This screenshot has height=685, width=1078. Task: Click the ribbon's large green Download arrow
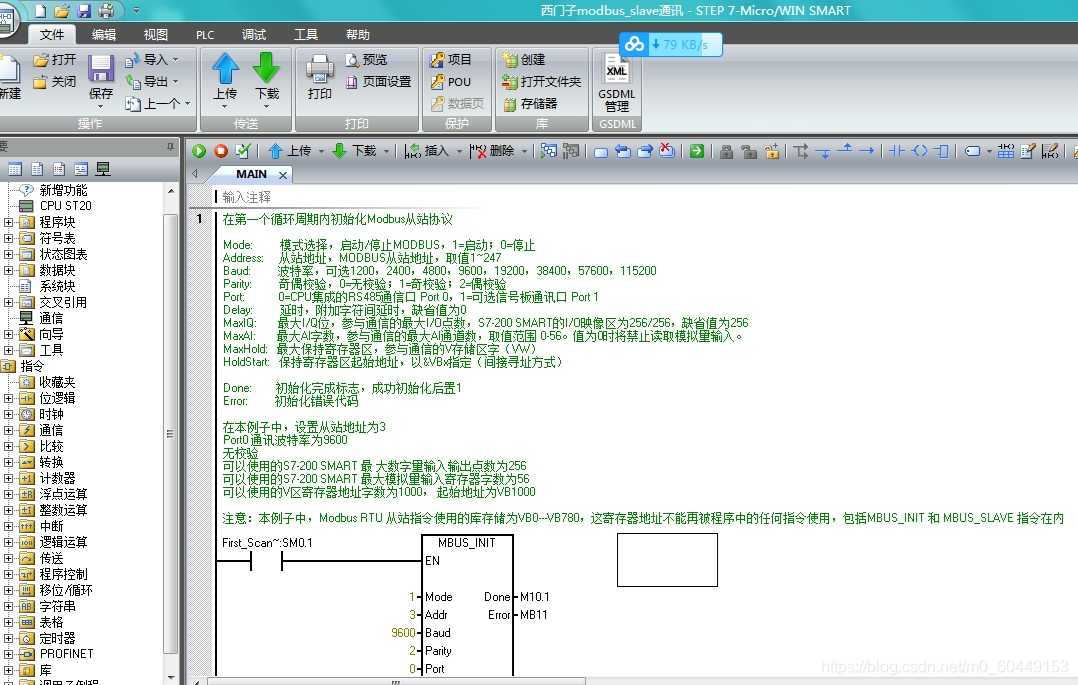(x=266, y=69)
